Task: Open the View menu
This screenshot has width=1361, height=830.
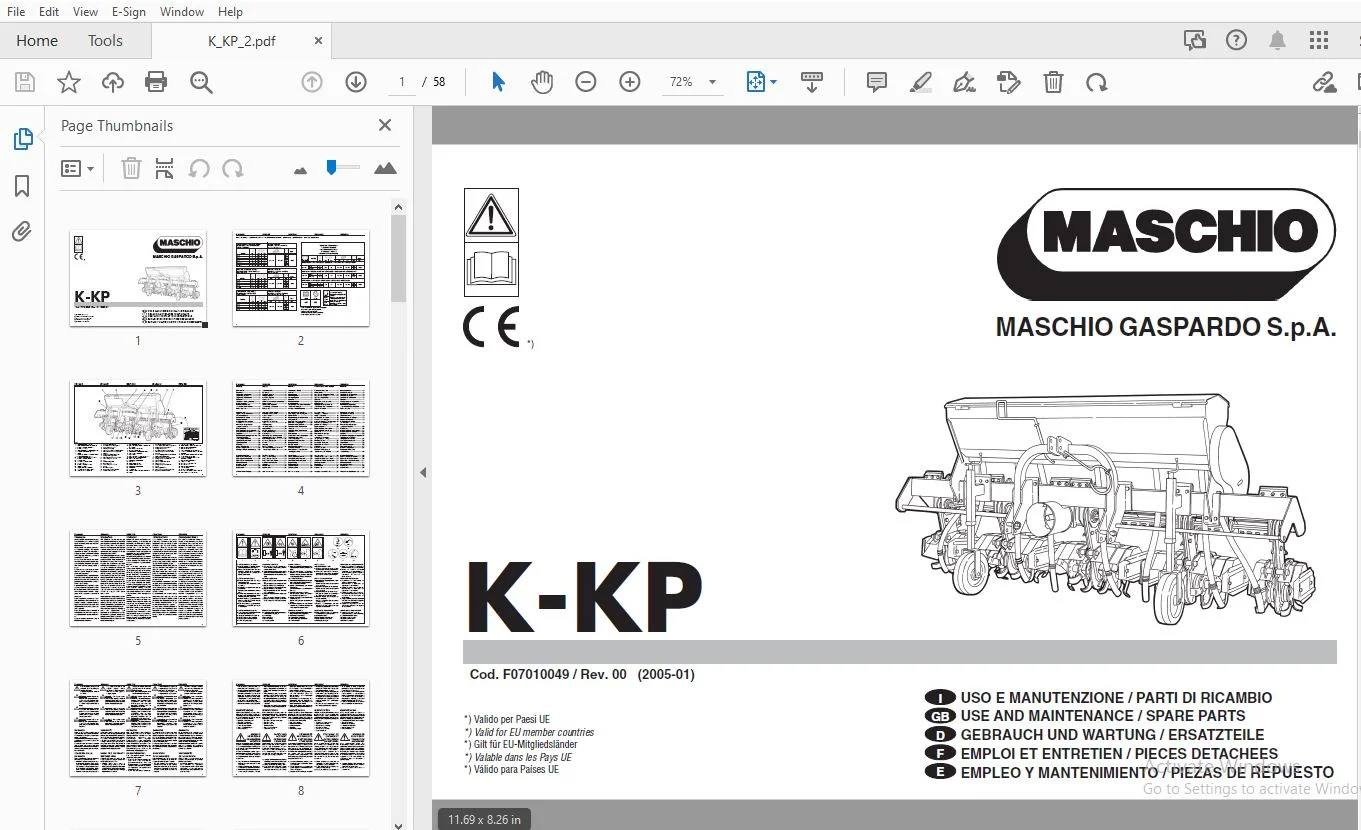Action: [85, 11]
